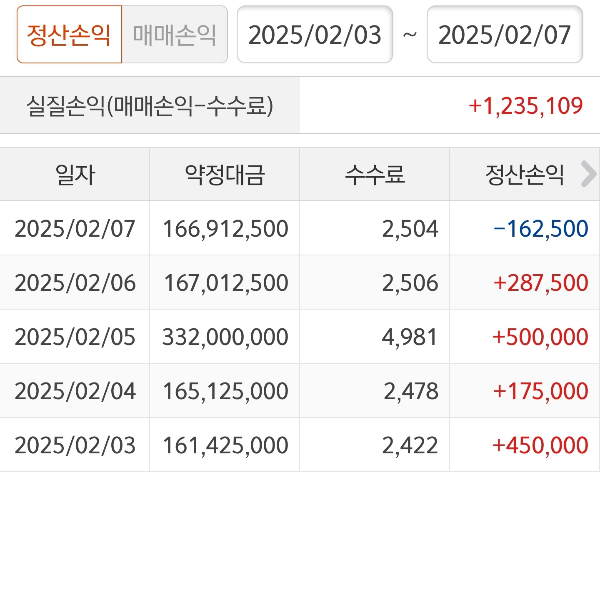Click the −162,500 loss value

point(541,229)
